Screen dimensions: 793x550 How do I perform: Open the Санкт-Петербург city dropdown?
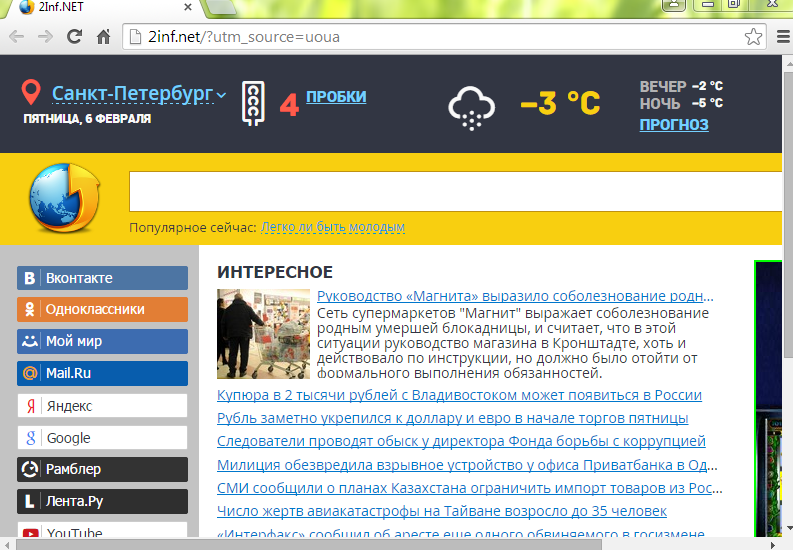tap(139, 94)
